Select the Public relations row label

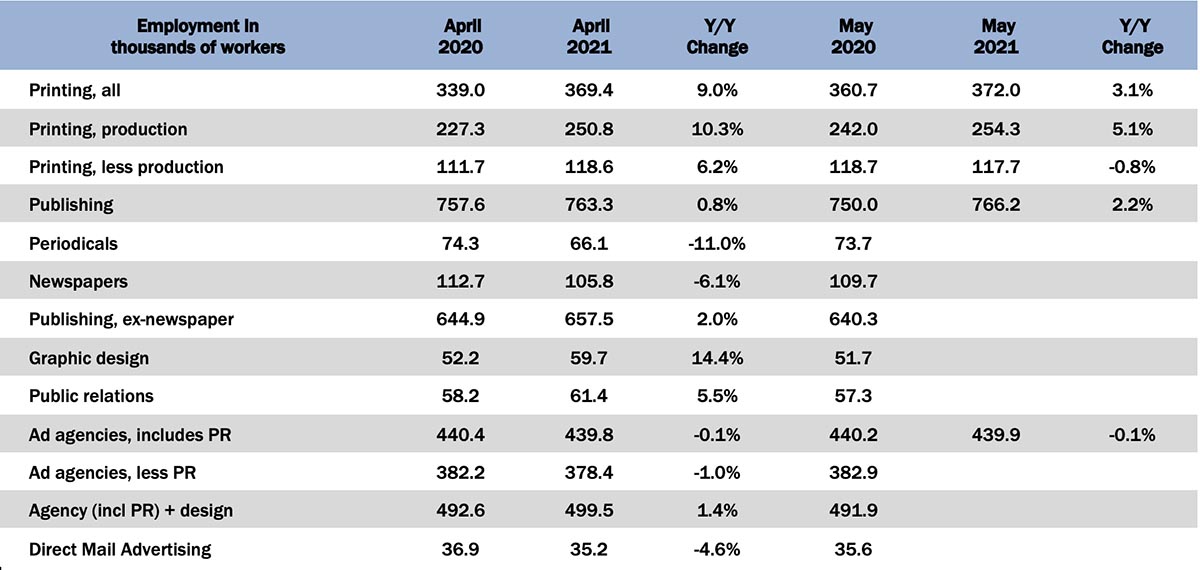tap(91, 396)
